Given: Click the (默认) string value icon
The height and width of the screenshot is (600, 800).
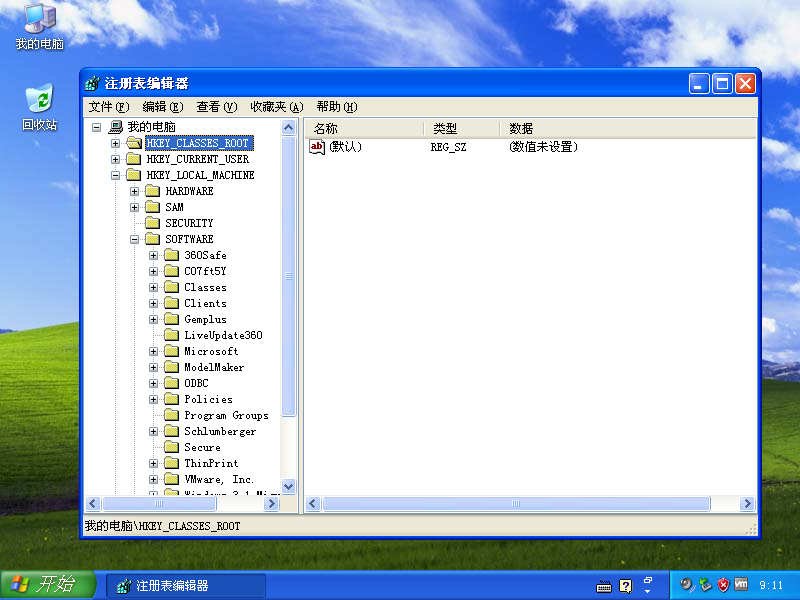Looking at the screenshot, I should [317, 147].
